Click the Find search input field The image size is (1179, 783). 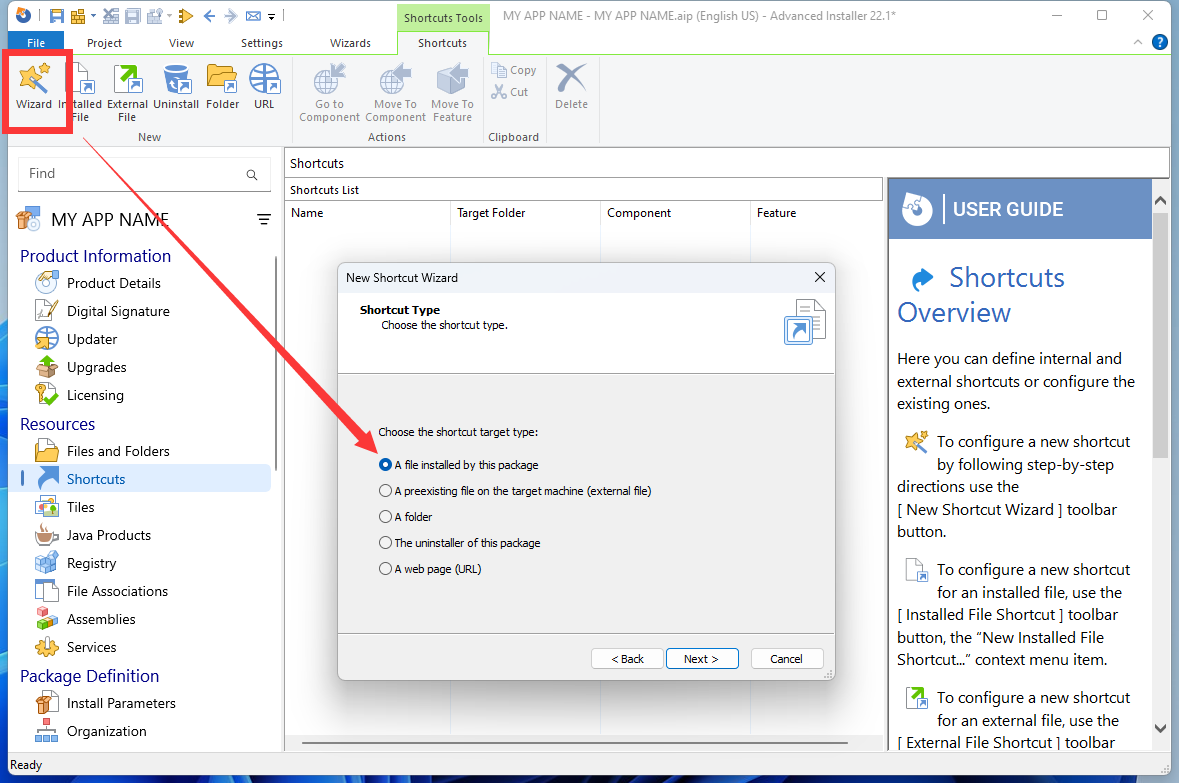(x=135, y=174)
